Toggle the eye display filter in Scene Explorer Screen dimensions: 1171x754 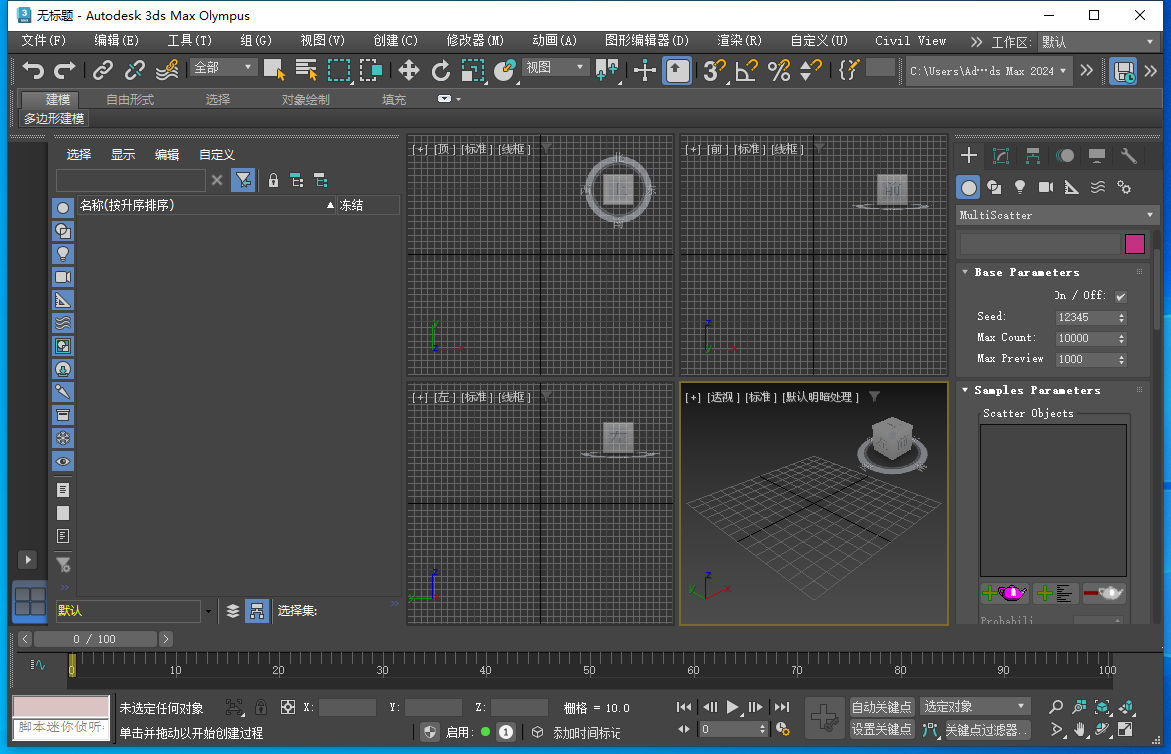tap(62, 461)
